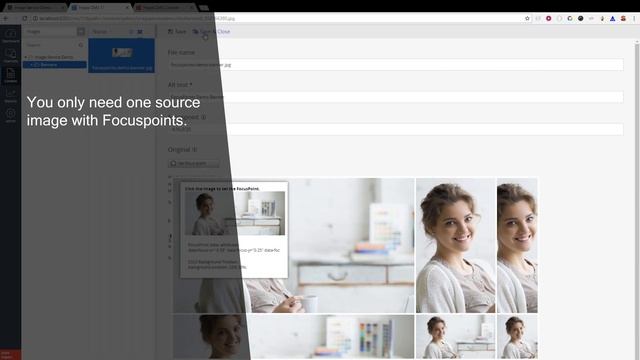
Task: Open the gear-icon section in the left sidebar
Action: click(x=11, y=115)
